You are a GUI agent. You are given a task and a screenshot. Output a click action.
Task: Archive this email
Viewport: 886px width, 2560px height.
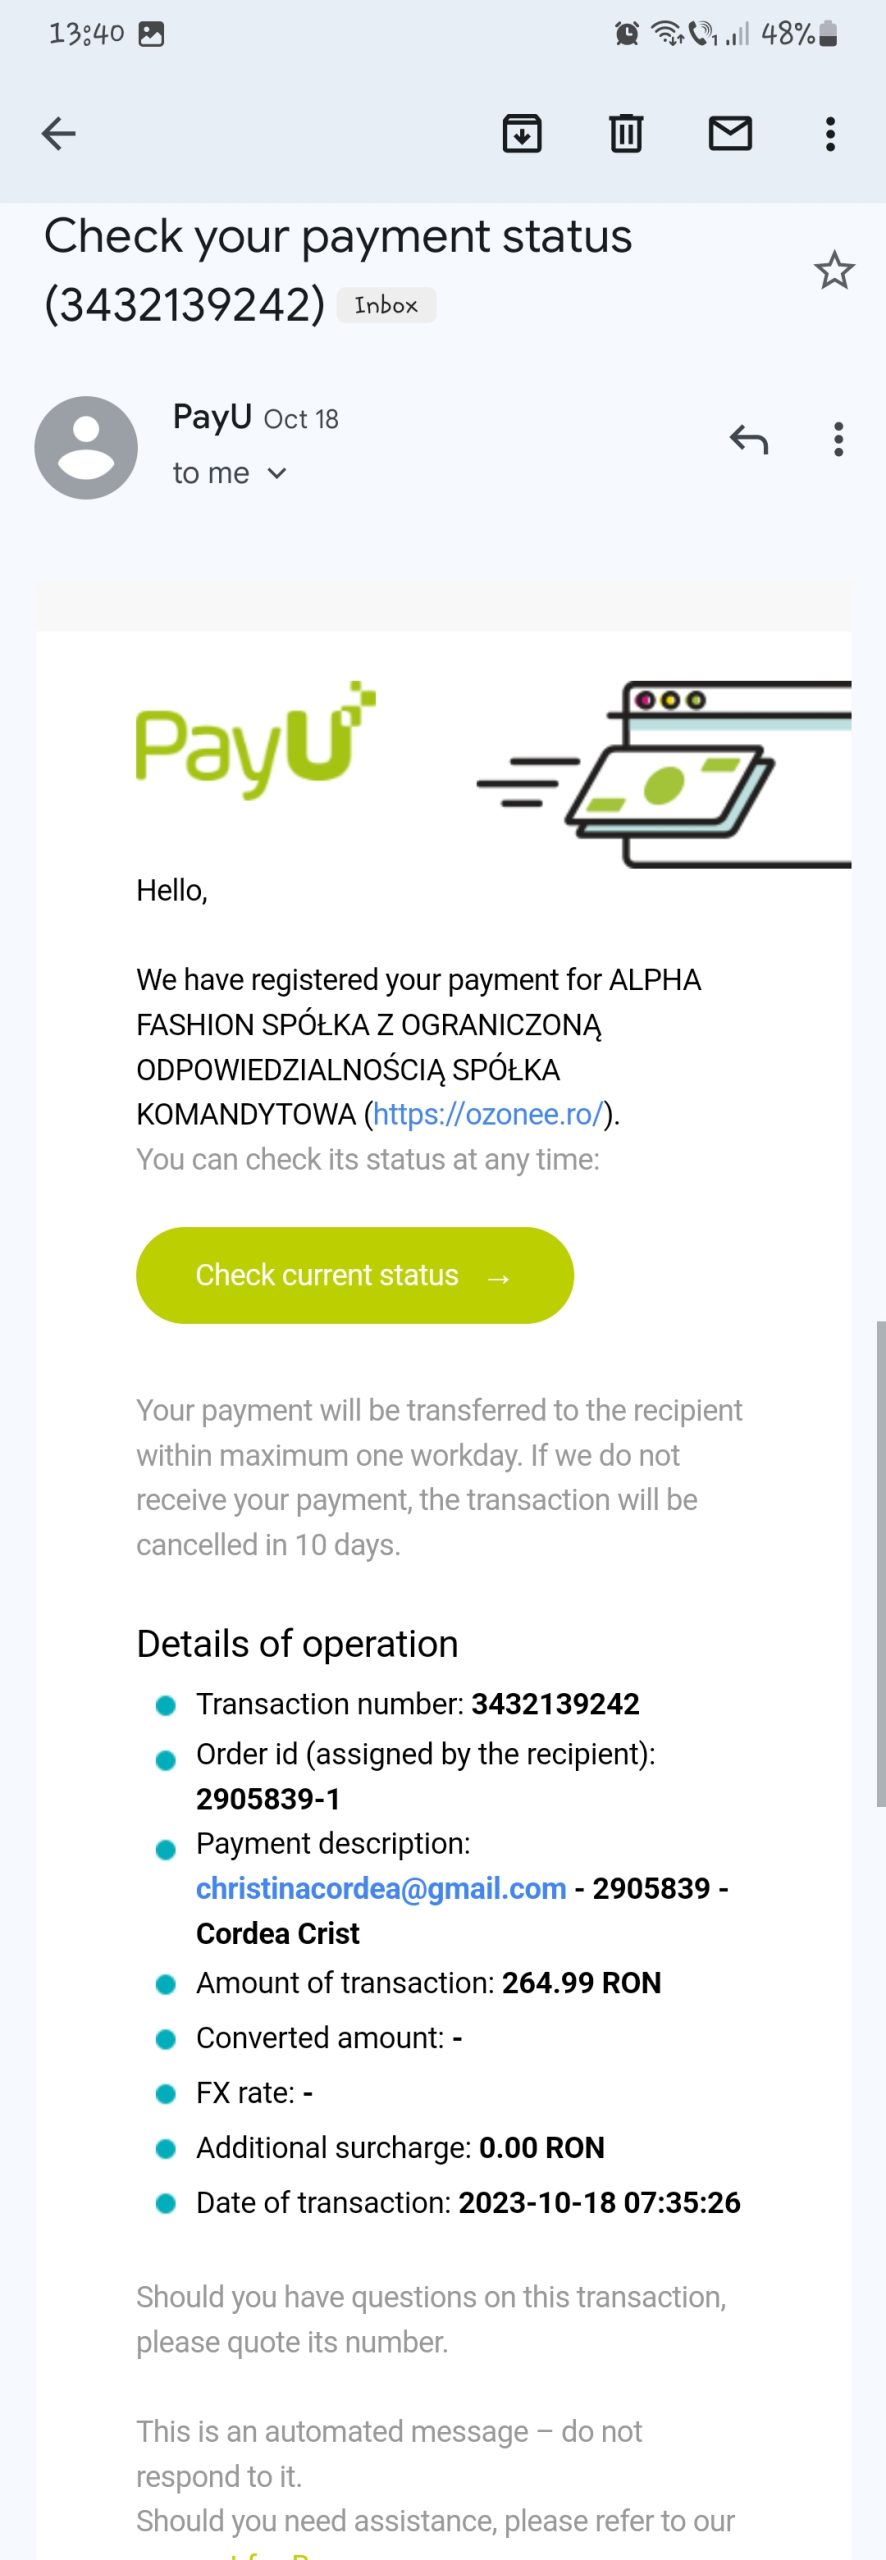coord(522,133)
